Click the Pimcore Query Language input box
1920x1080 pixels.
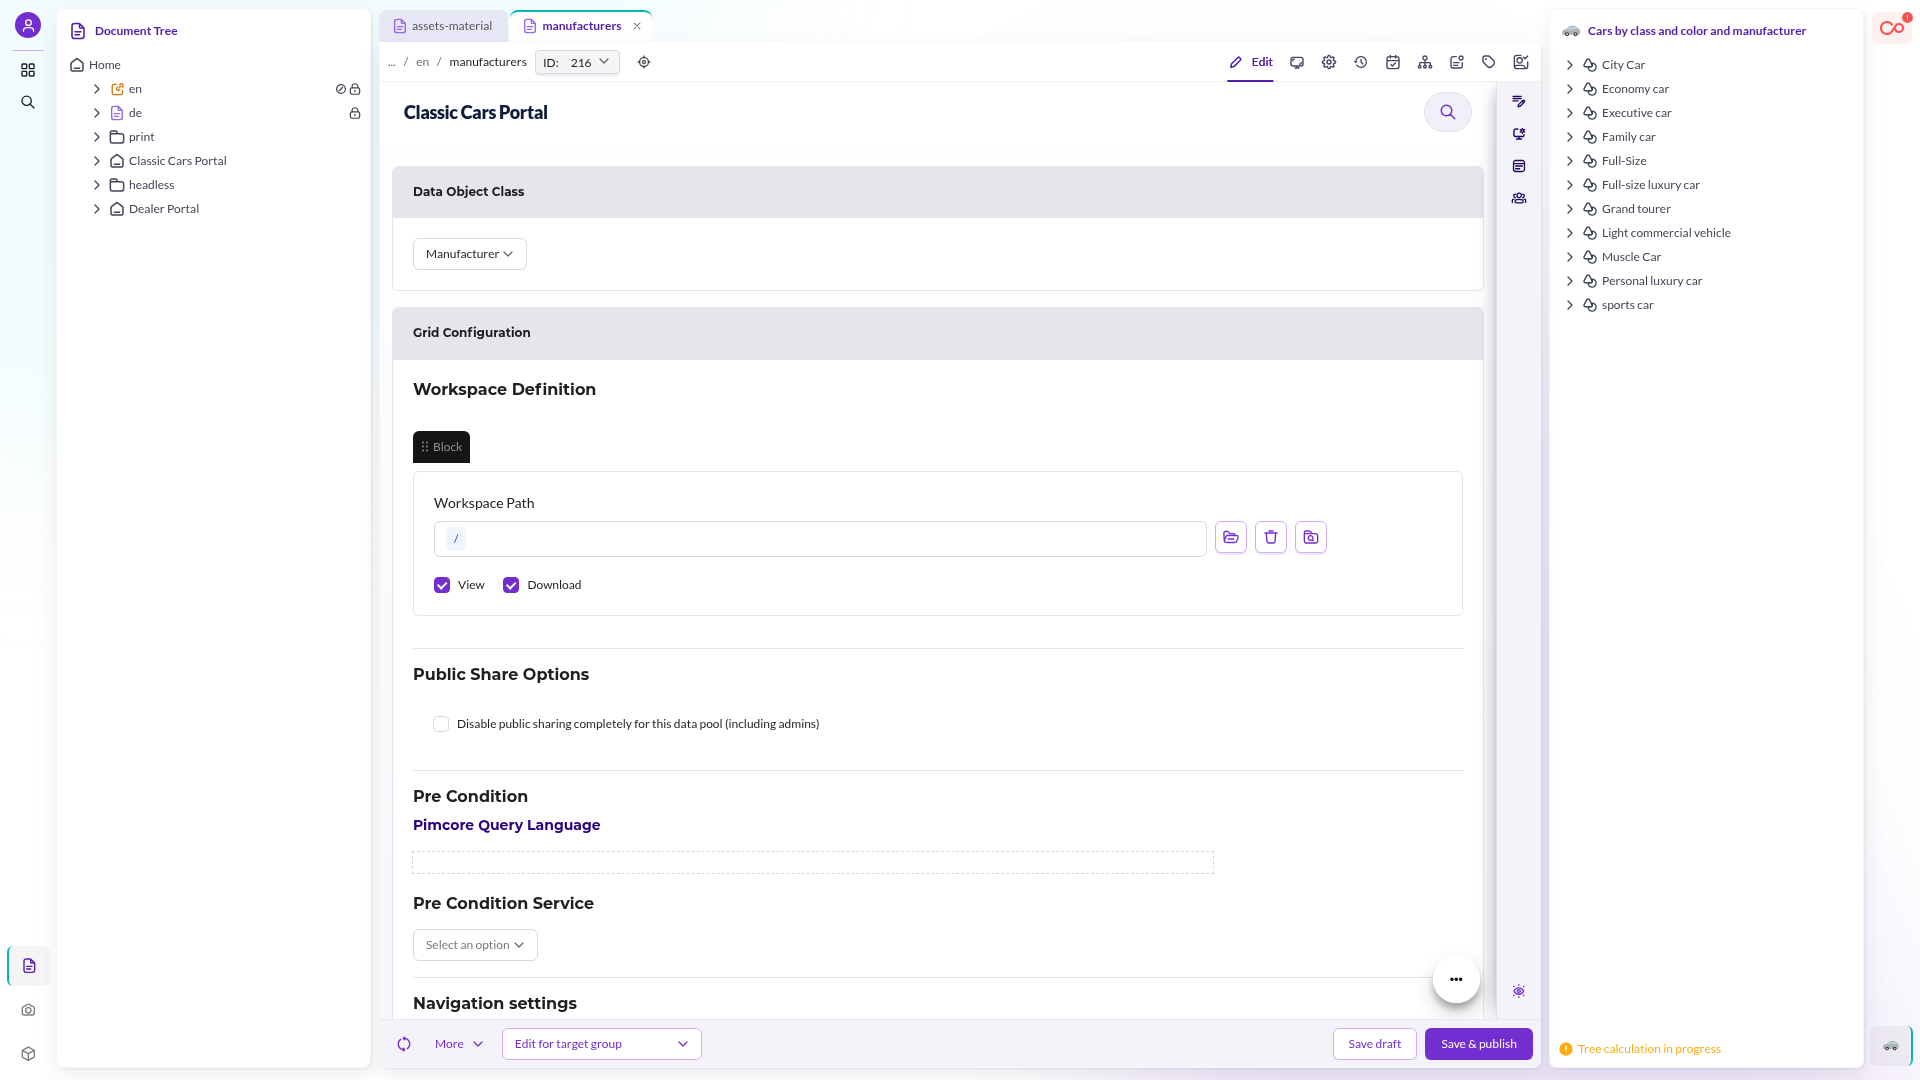coord(813,862)
